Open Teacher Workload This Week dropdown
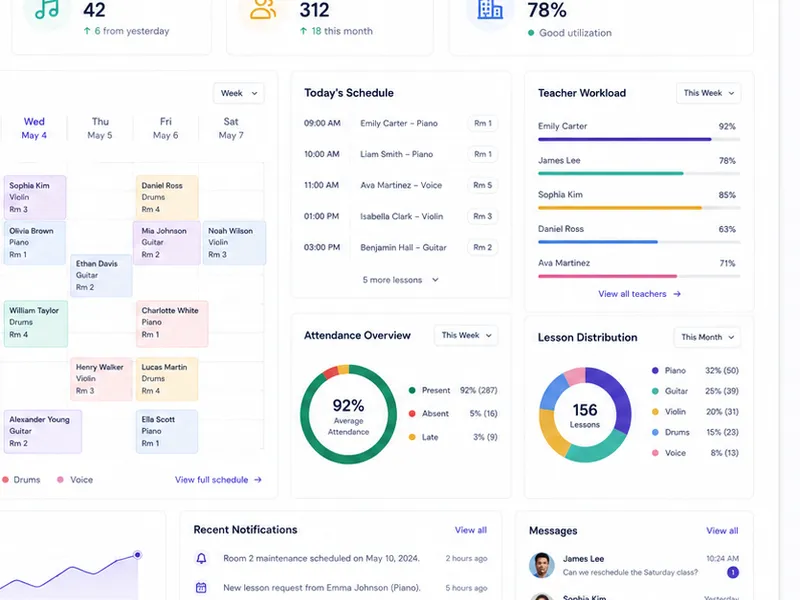Image resolution: width=800 pixels, height=600 pixels. point(709,93)
